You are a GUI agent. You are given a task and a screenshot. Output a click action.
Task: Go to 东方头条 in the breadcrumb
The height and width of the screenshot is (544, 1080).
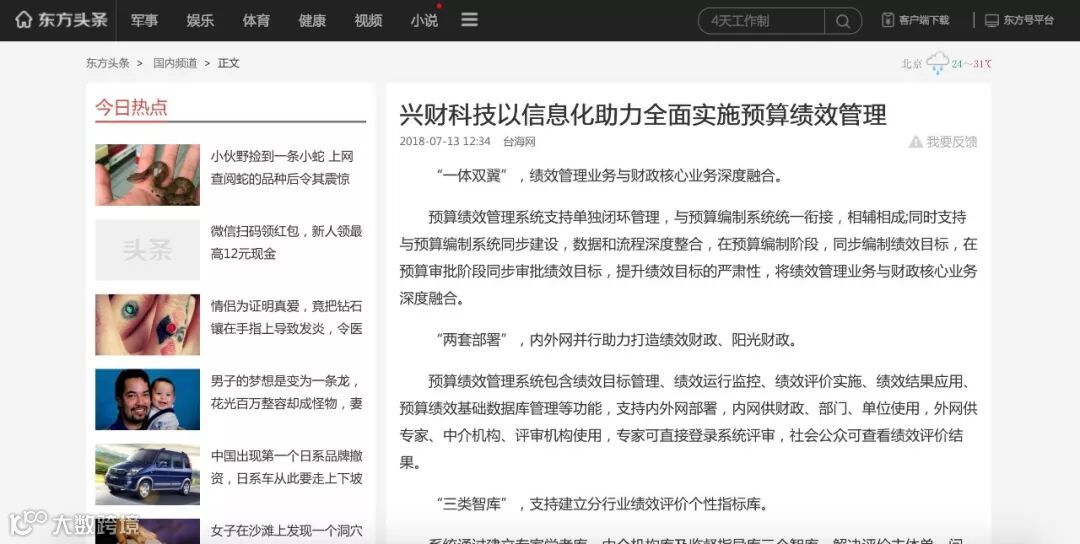click(x=107, y=63)
